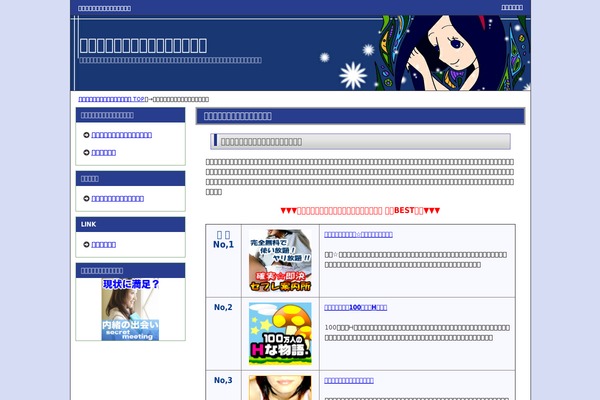The image size is (600, 400).
Task: Open the No,2 title link containing 100
Action: (355, 307)
